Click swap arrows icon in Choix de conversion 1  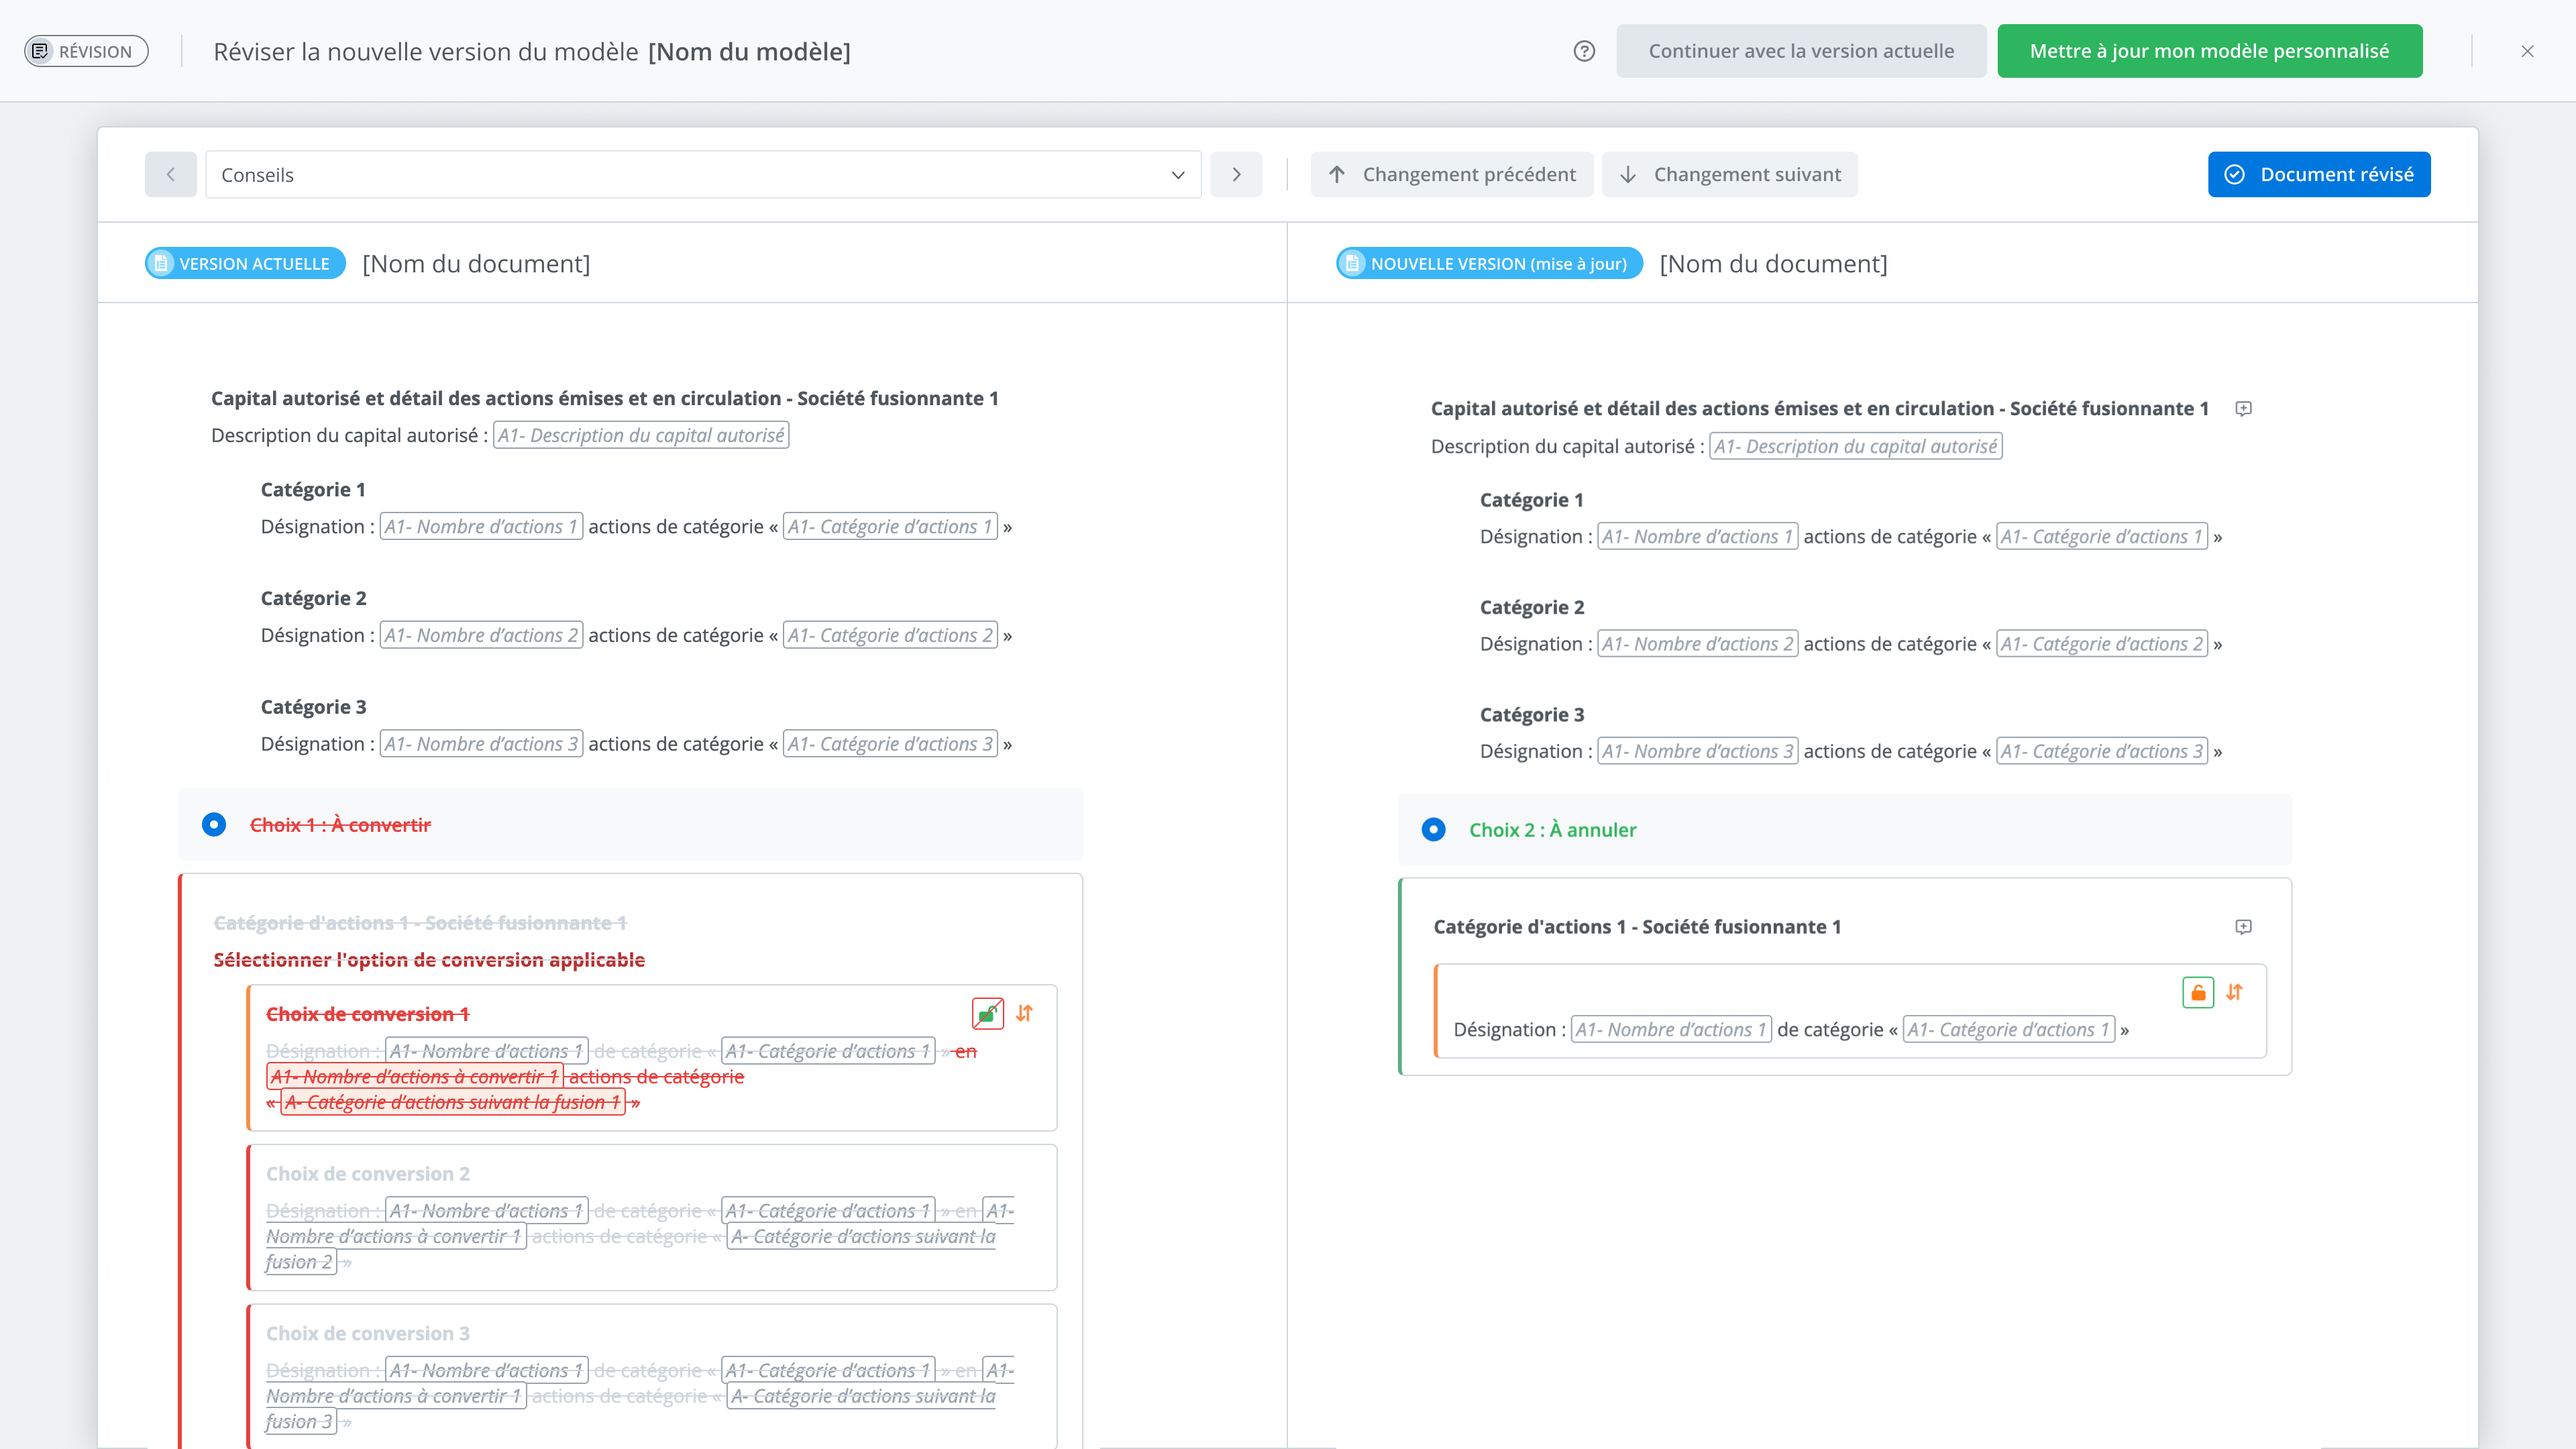[1024, 1013]
